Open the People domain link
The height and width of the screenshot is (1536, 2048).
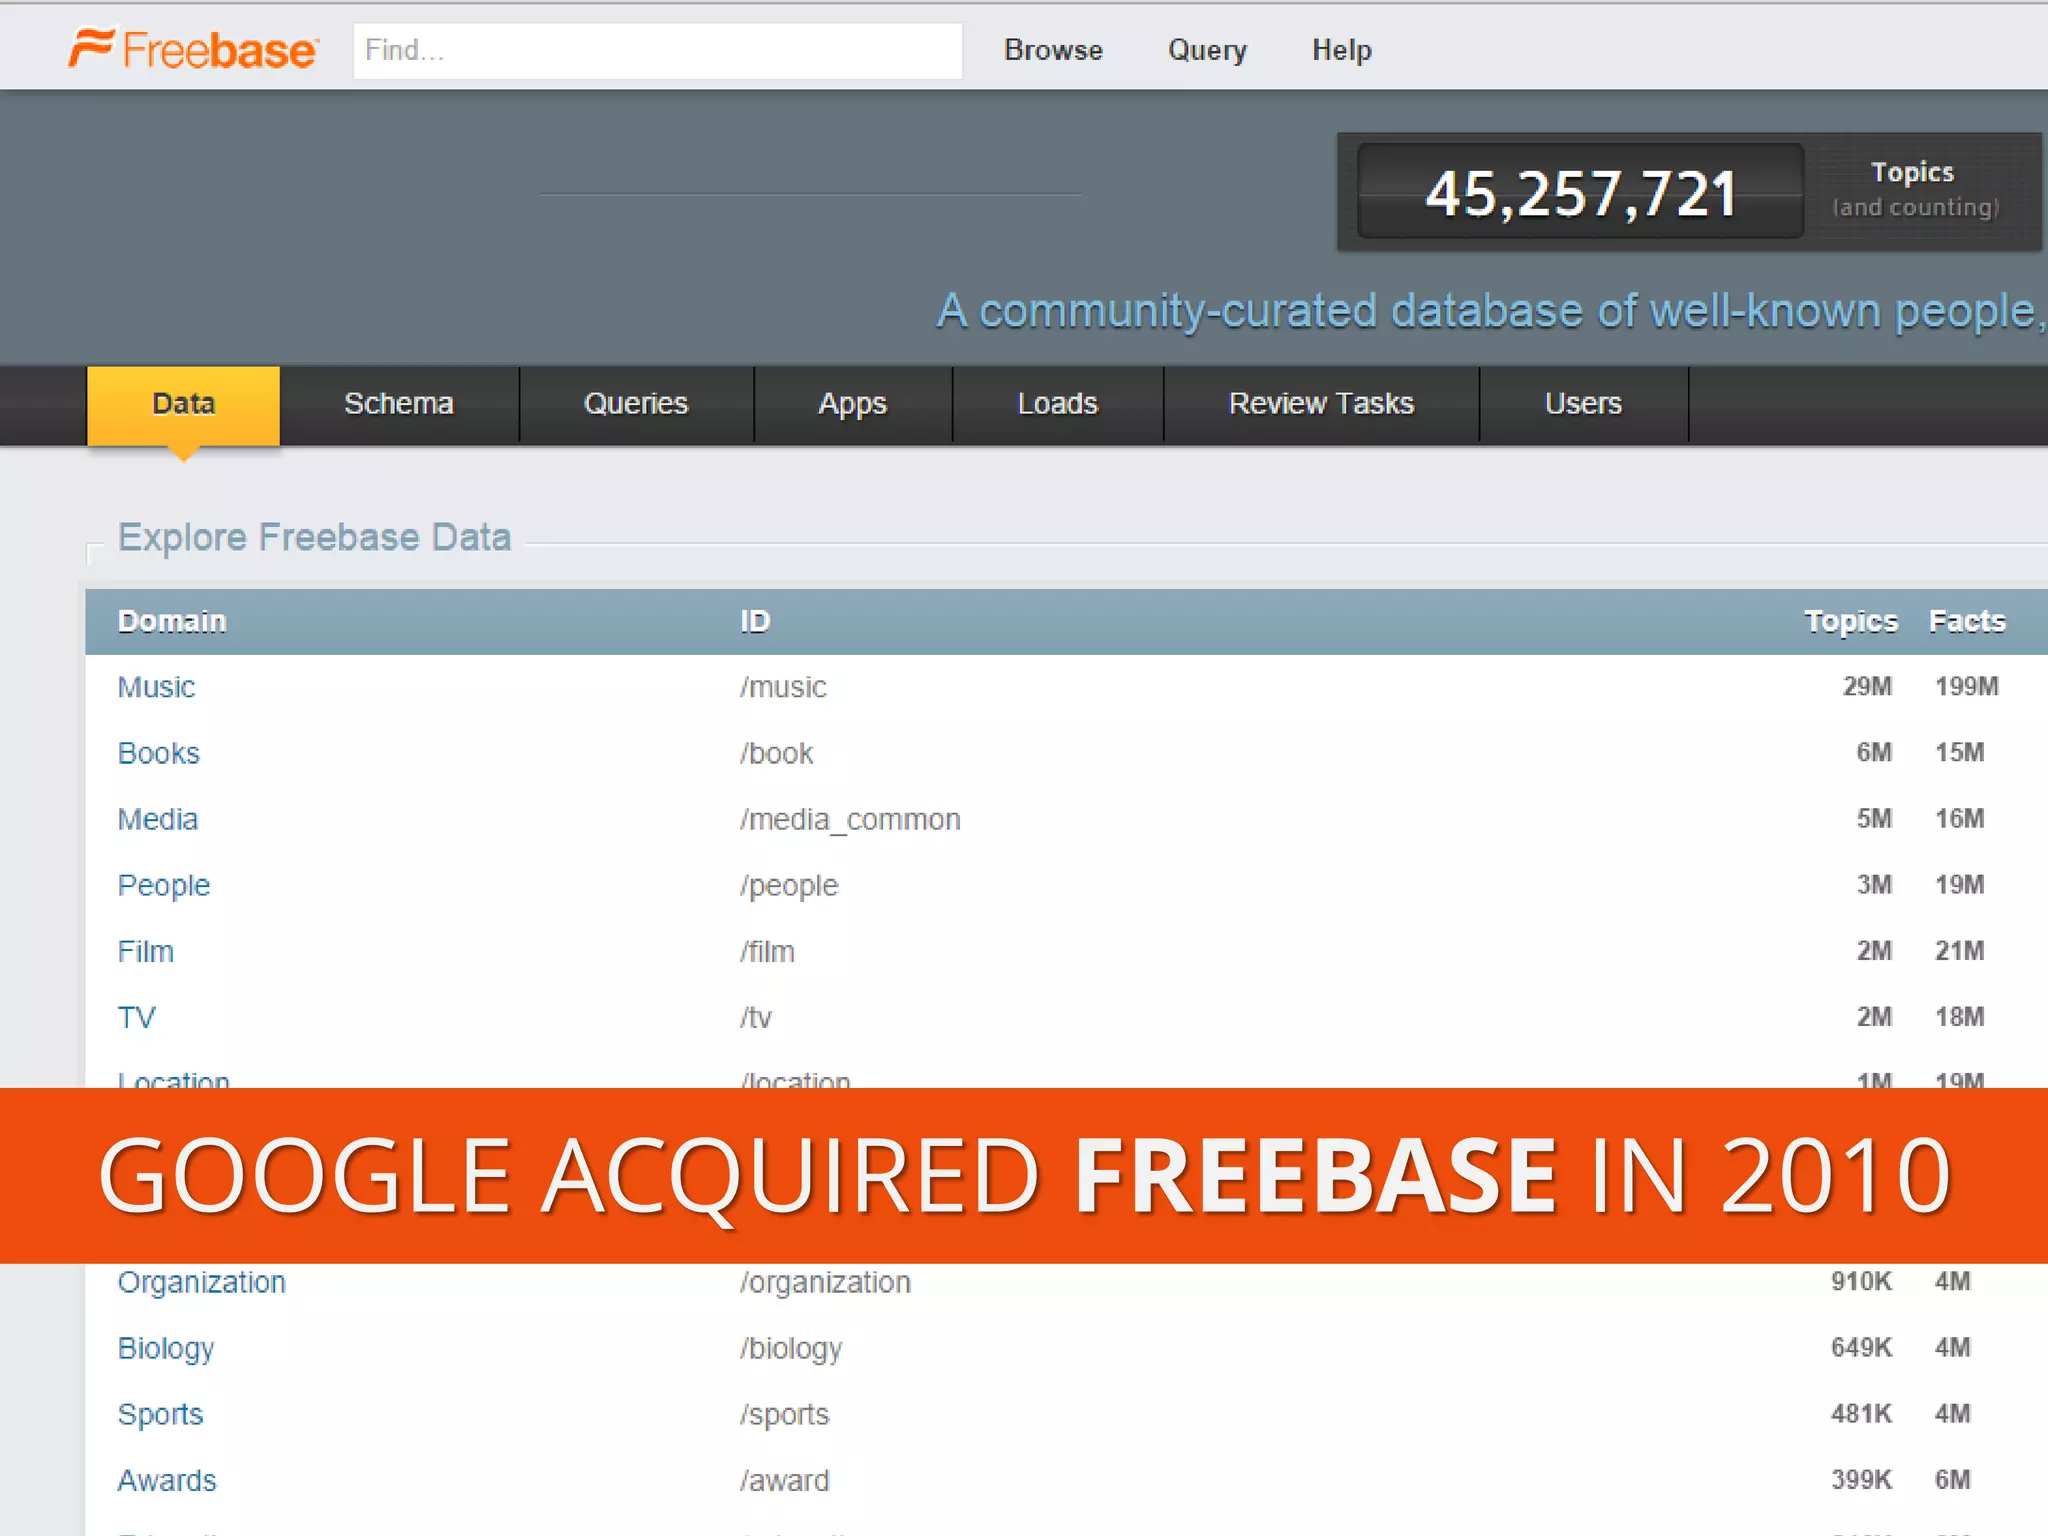pos(163,886)
